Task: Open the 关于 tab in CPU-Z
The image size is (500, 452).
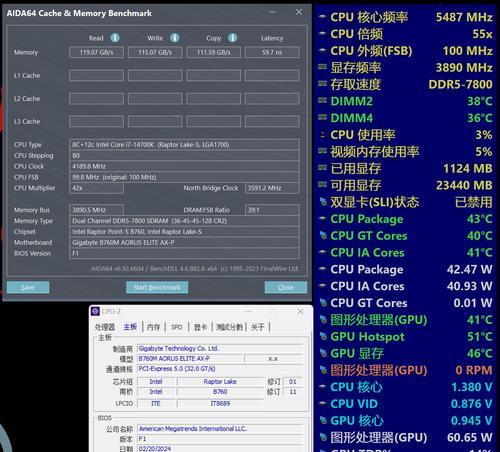Action: coord(257,327)
